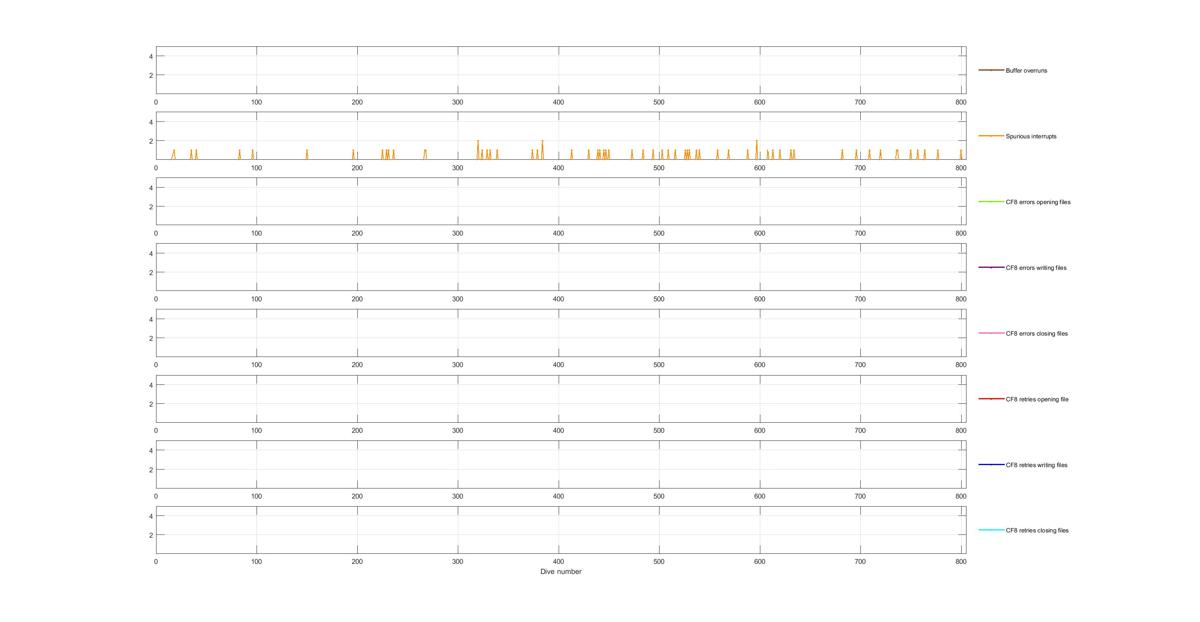Click the orange line sample for Spurious interrupts

pos(991,136)
